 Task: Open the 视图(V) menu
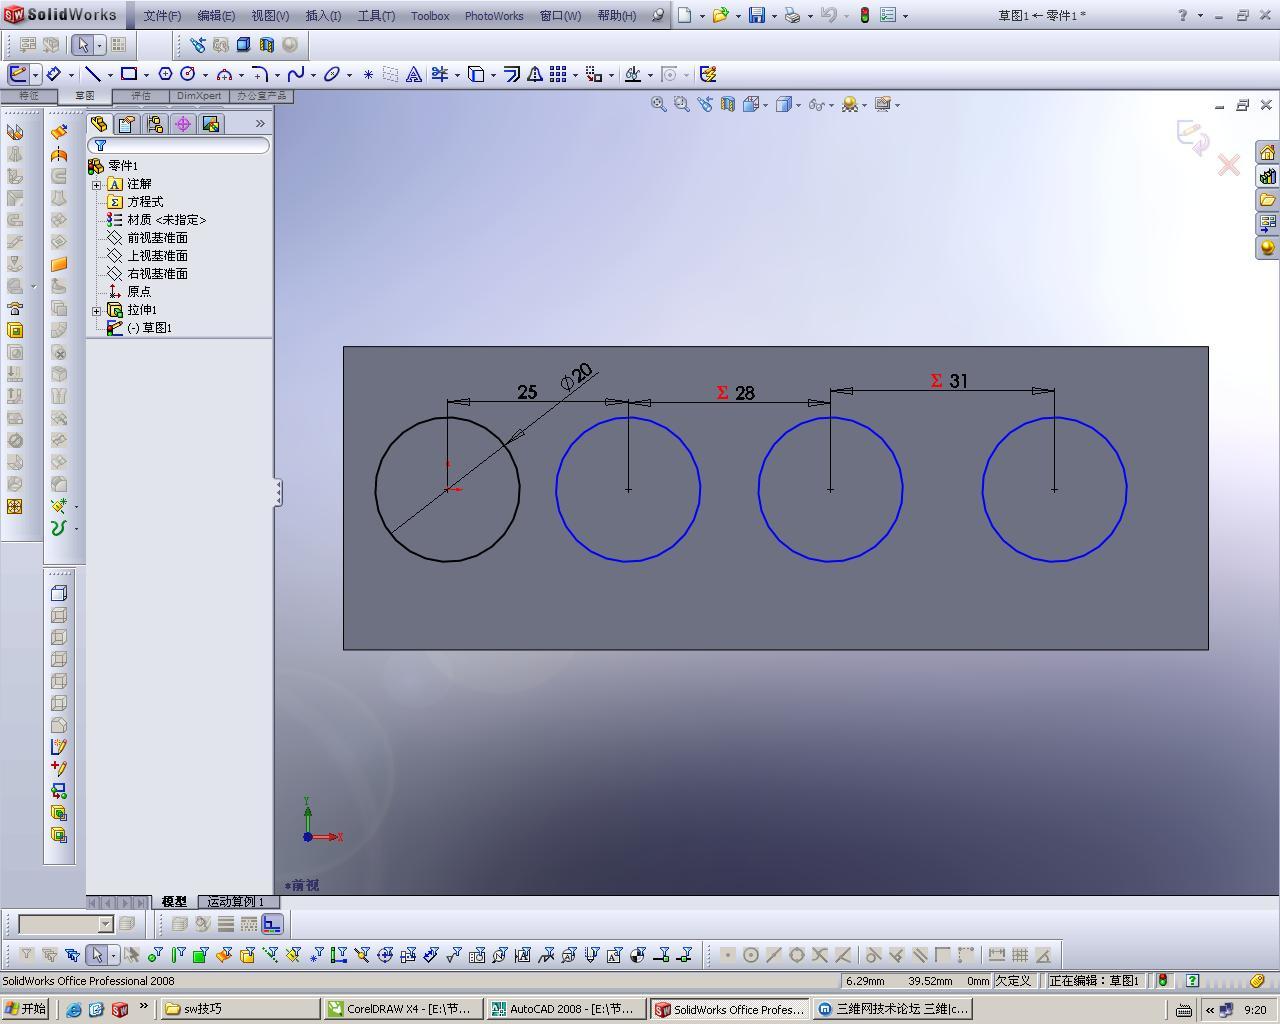pos(270,16)
